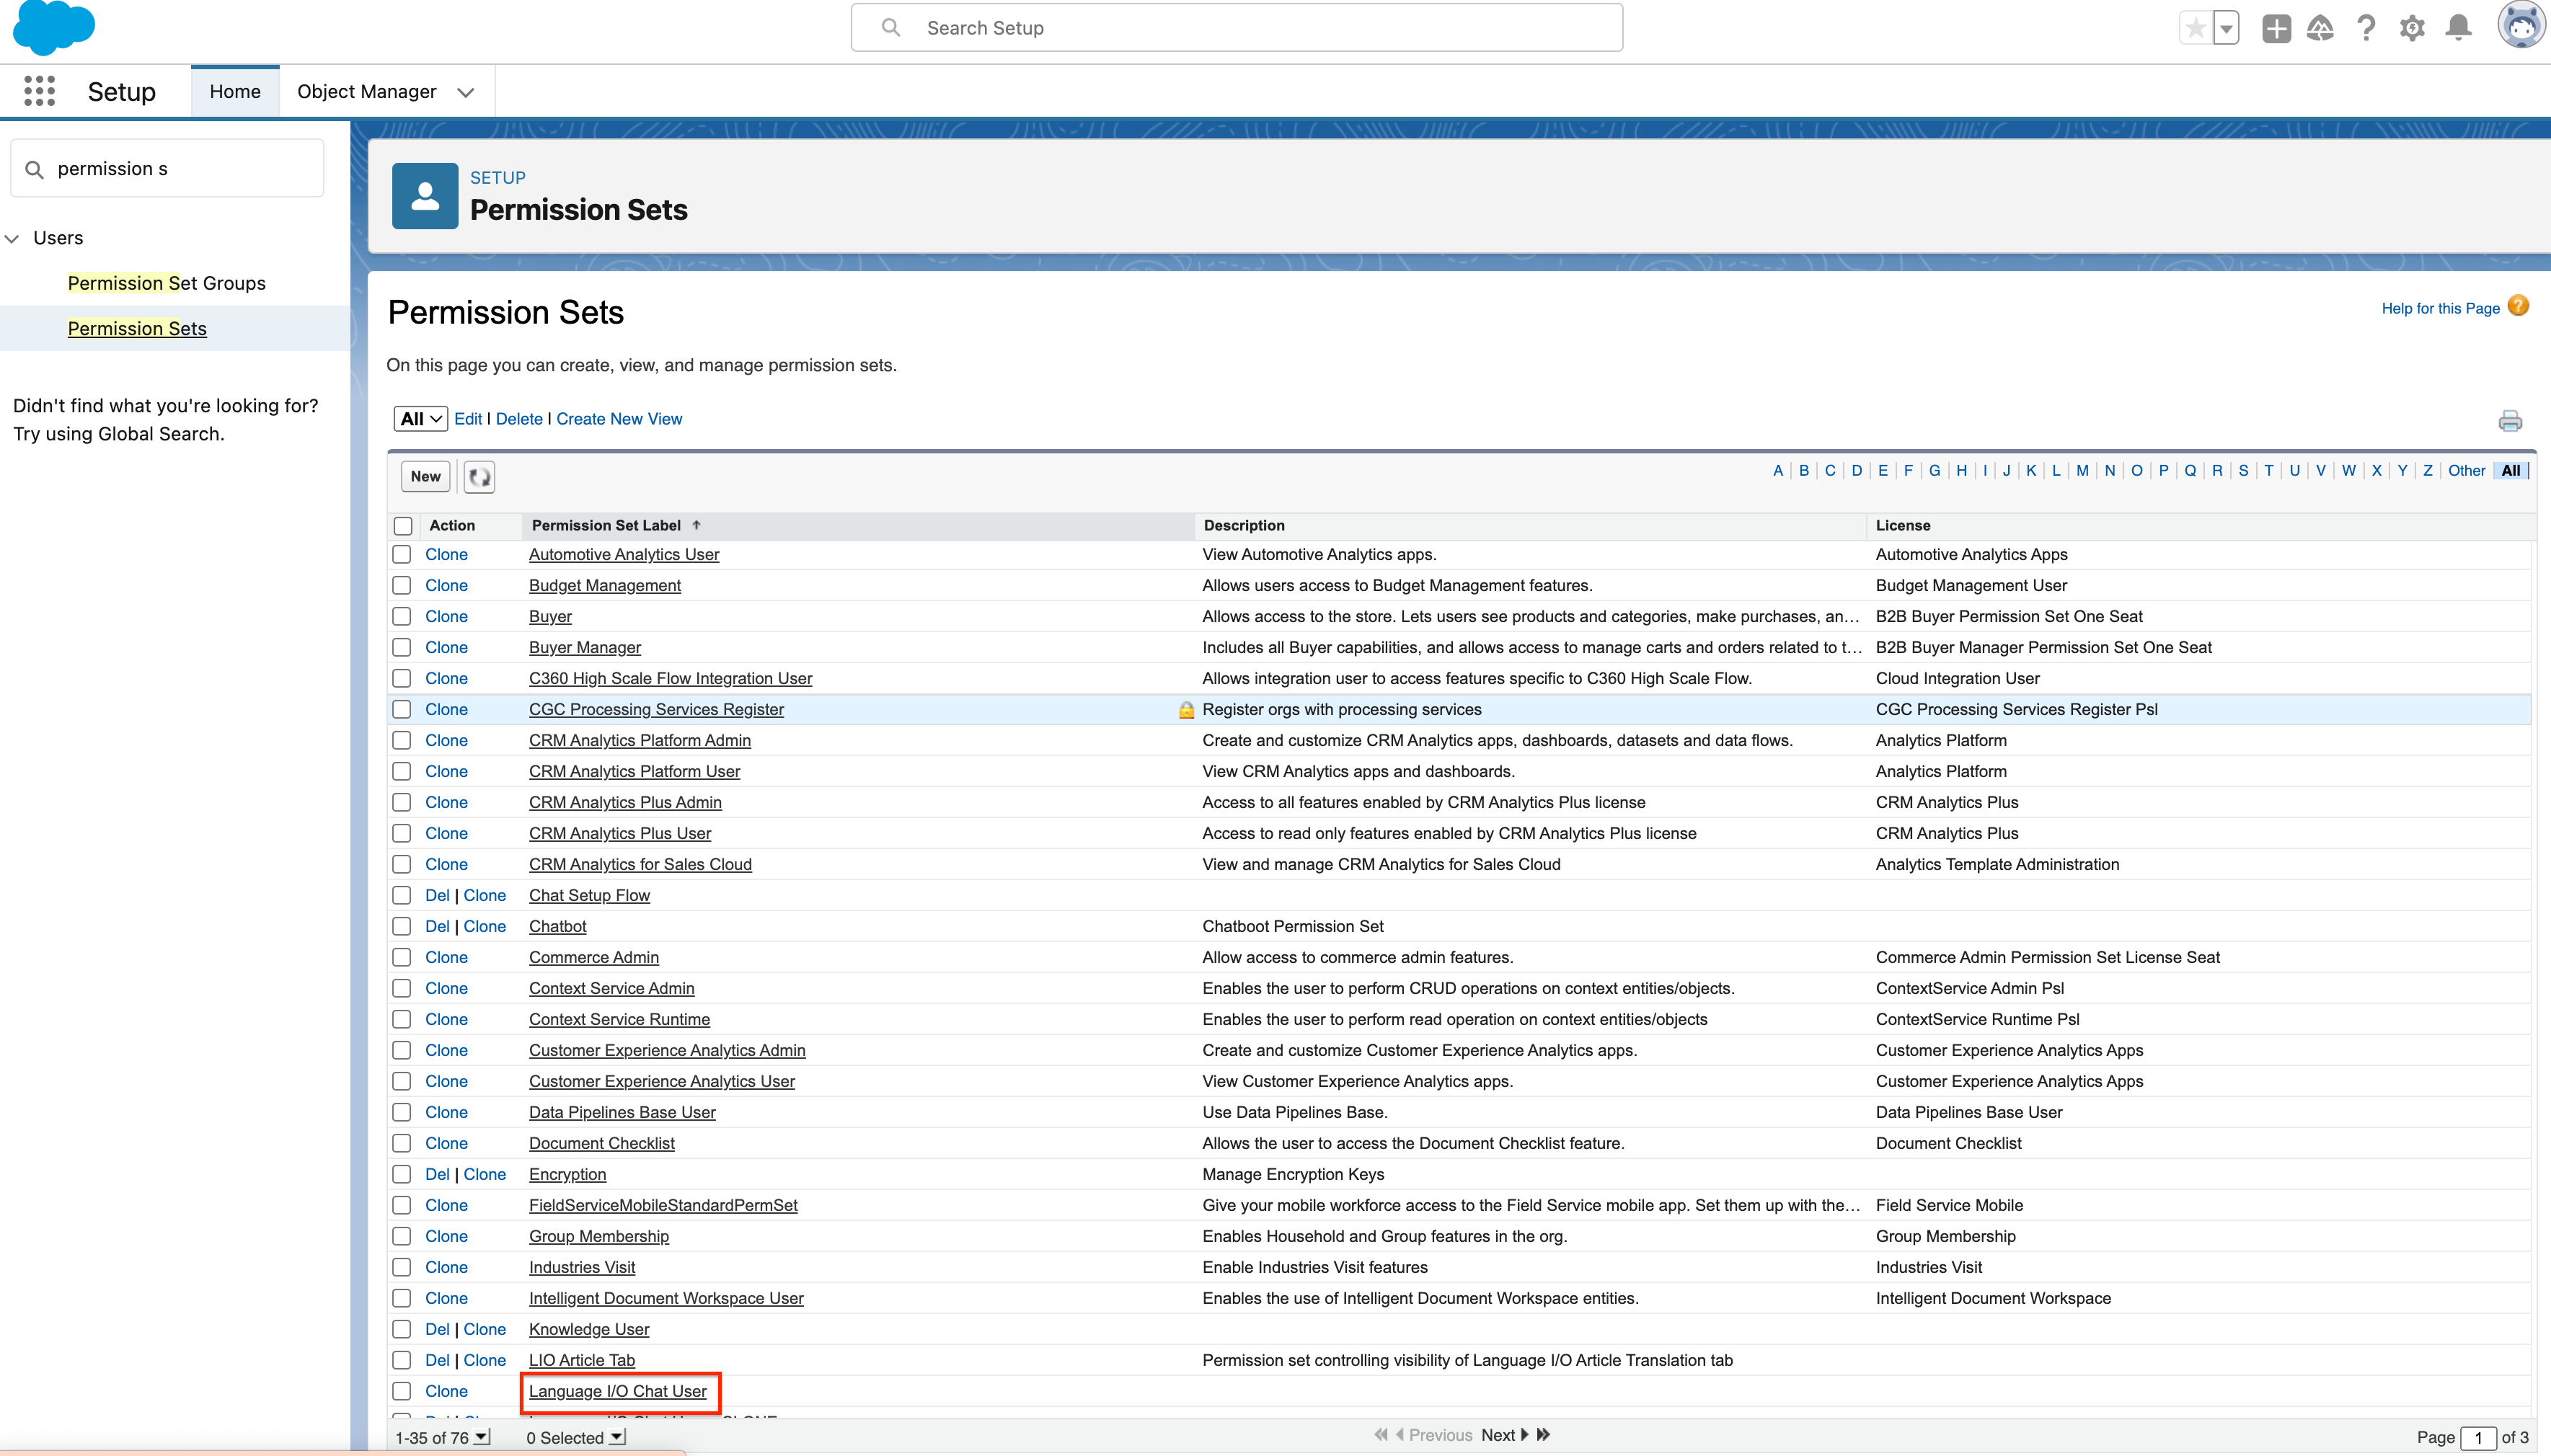
Task: Open Language I/O Chat User permission set
Action: tap(618, 1391)
